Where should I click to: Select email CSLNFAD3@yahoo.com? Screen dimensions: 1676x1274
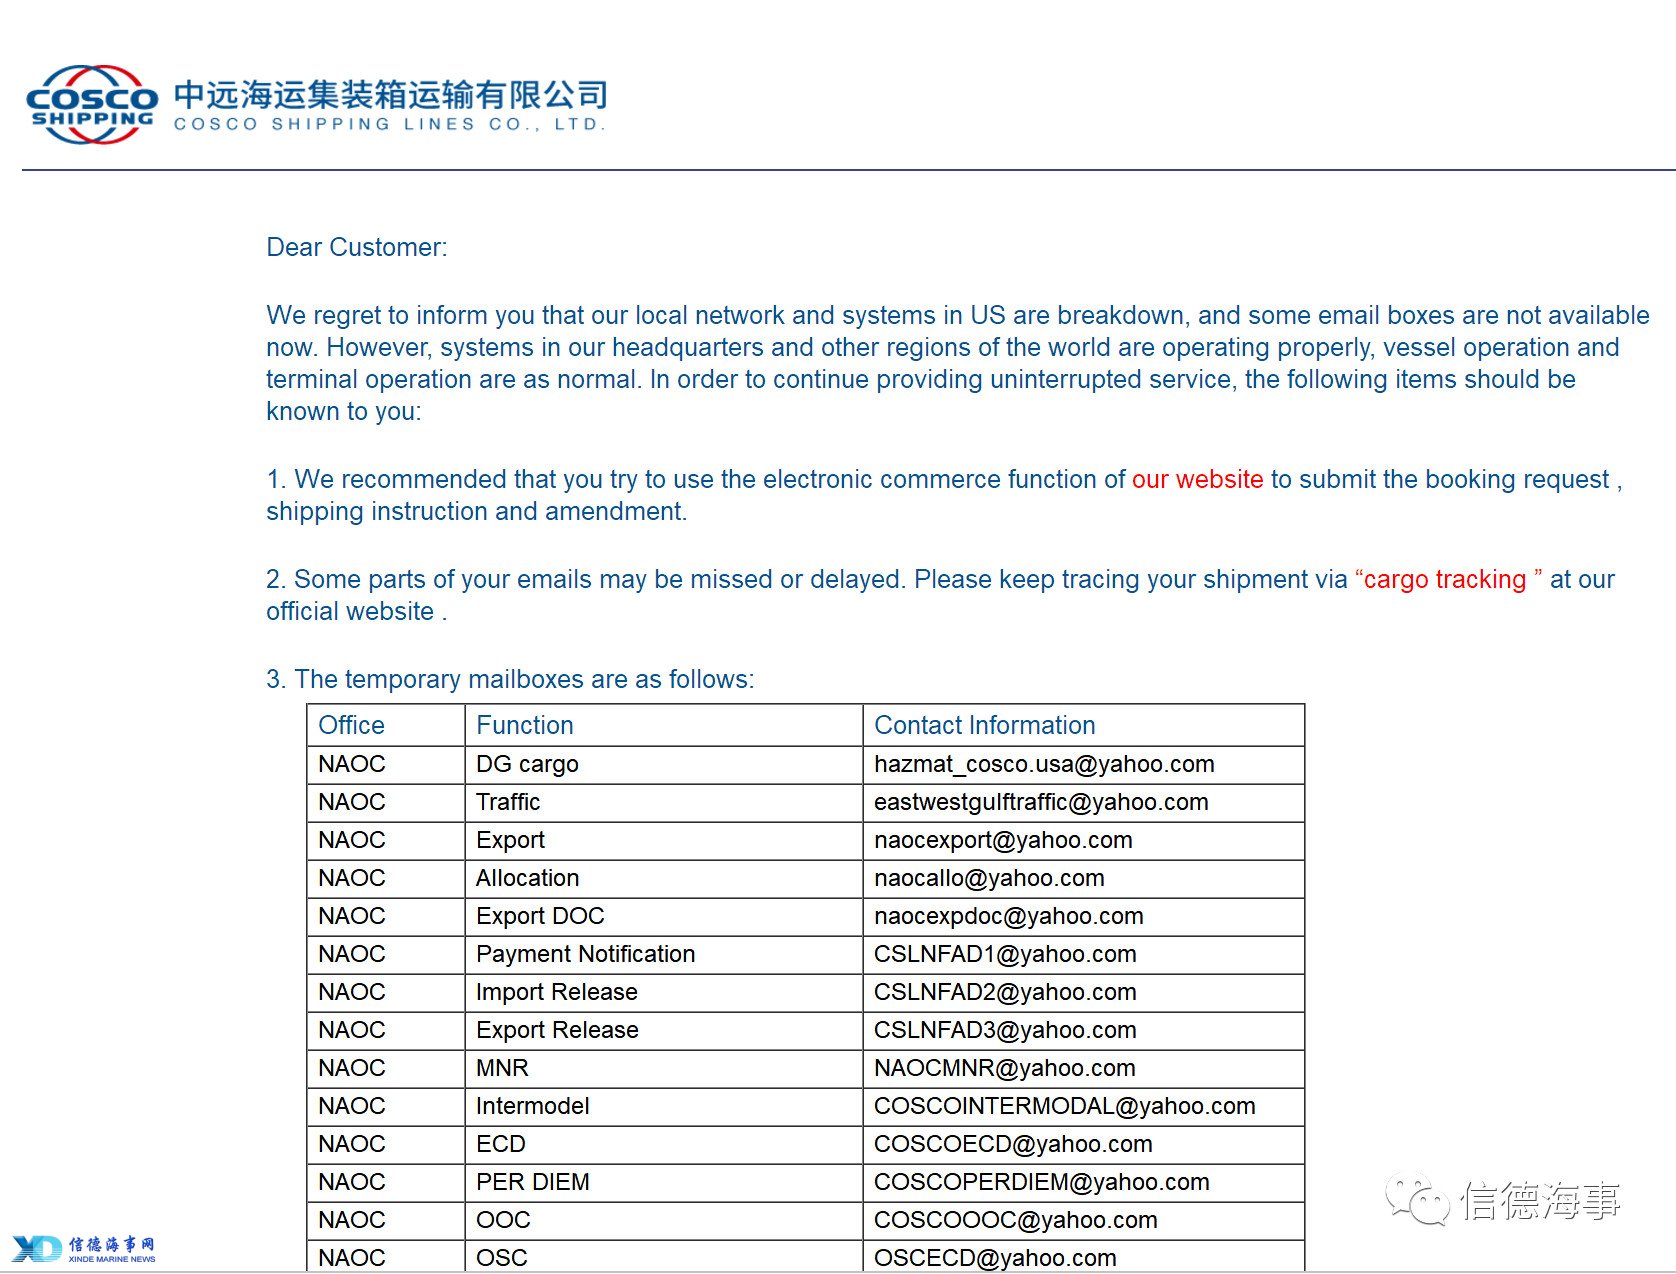click(1005, 1030)
